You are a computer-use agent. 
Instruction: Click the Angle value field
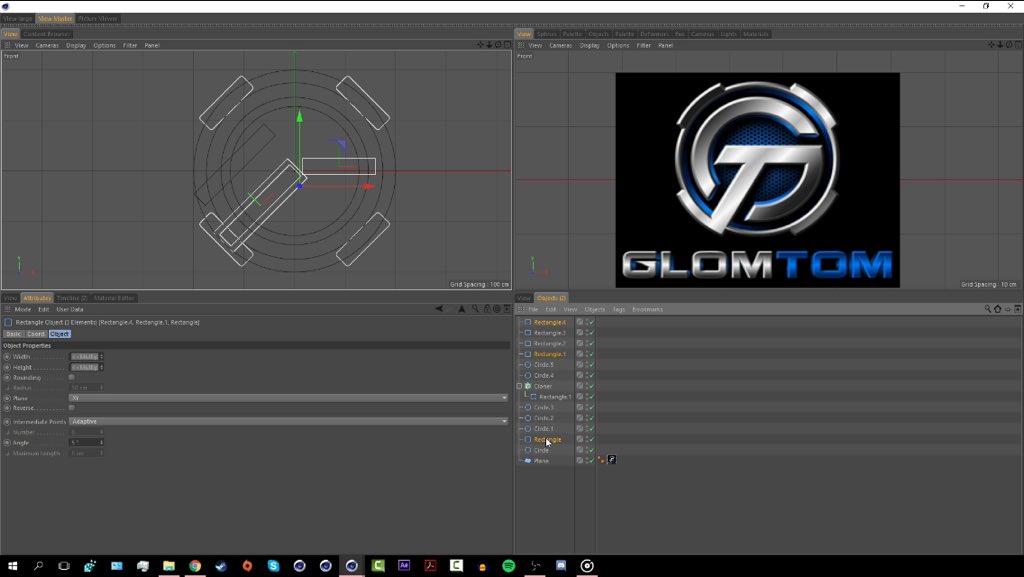(x=84, y=443)
